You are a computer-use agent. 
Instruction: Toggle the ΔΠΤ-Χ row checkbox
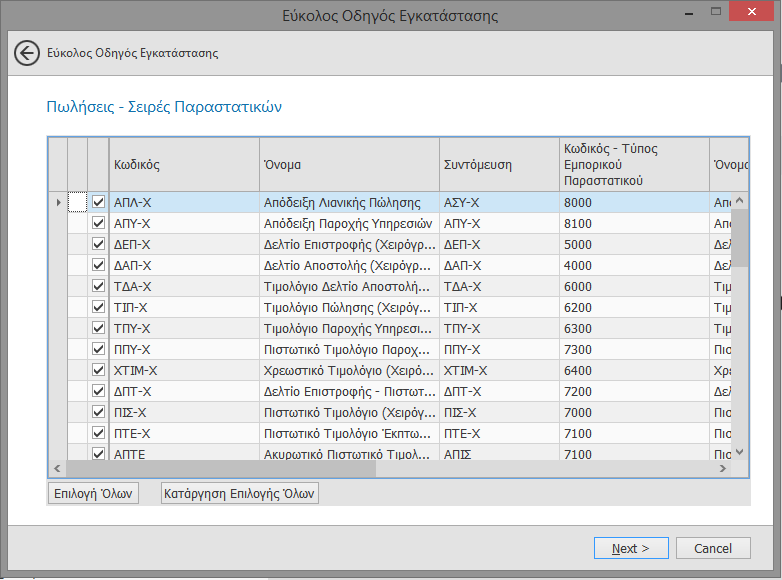(x=98, y=391)
